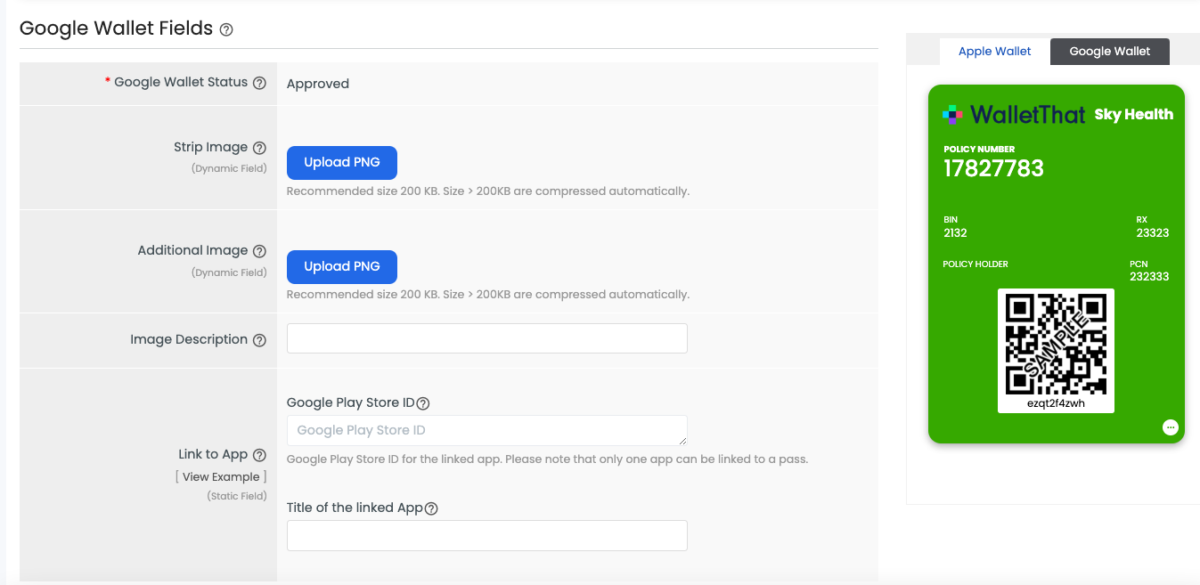Open the more options ellipsis on the pass preview
The image size is (1200, 585).
pos(1170,426)
